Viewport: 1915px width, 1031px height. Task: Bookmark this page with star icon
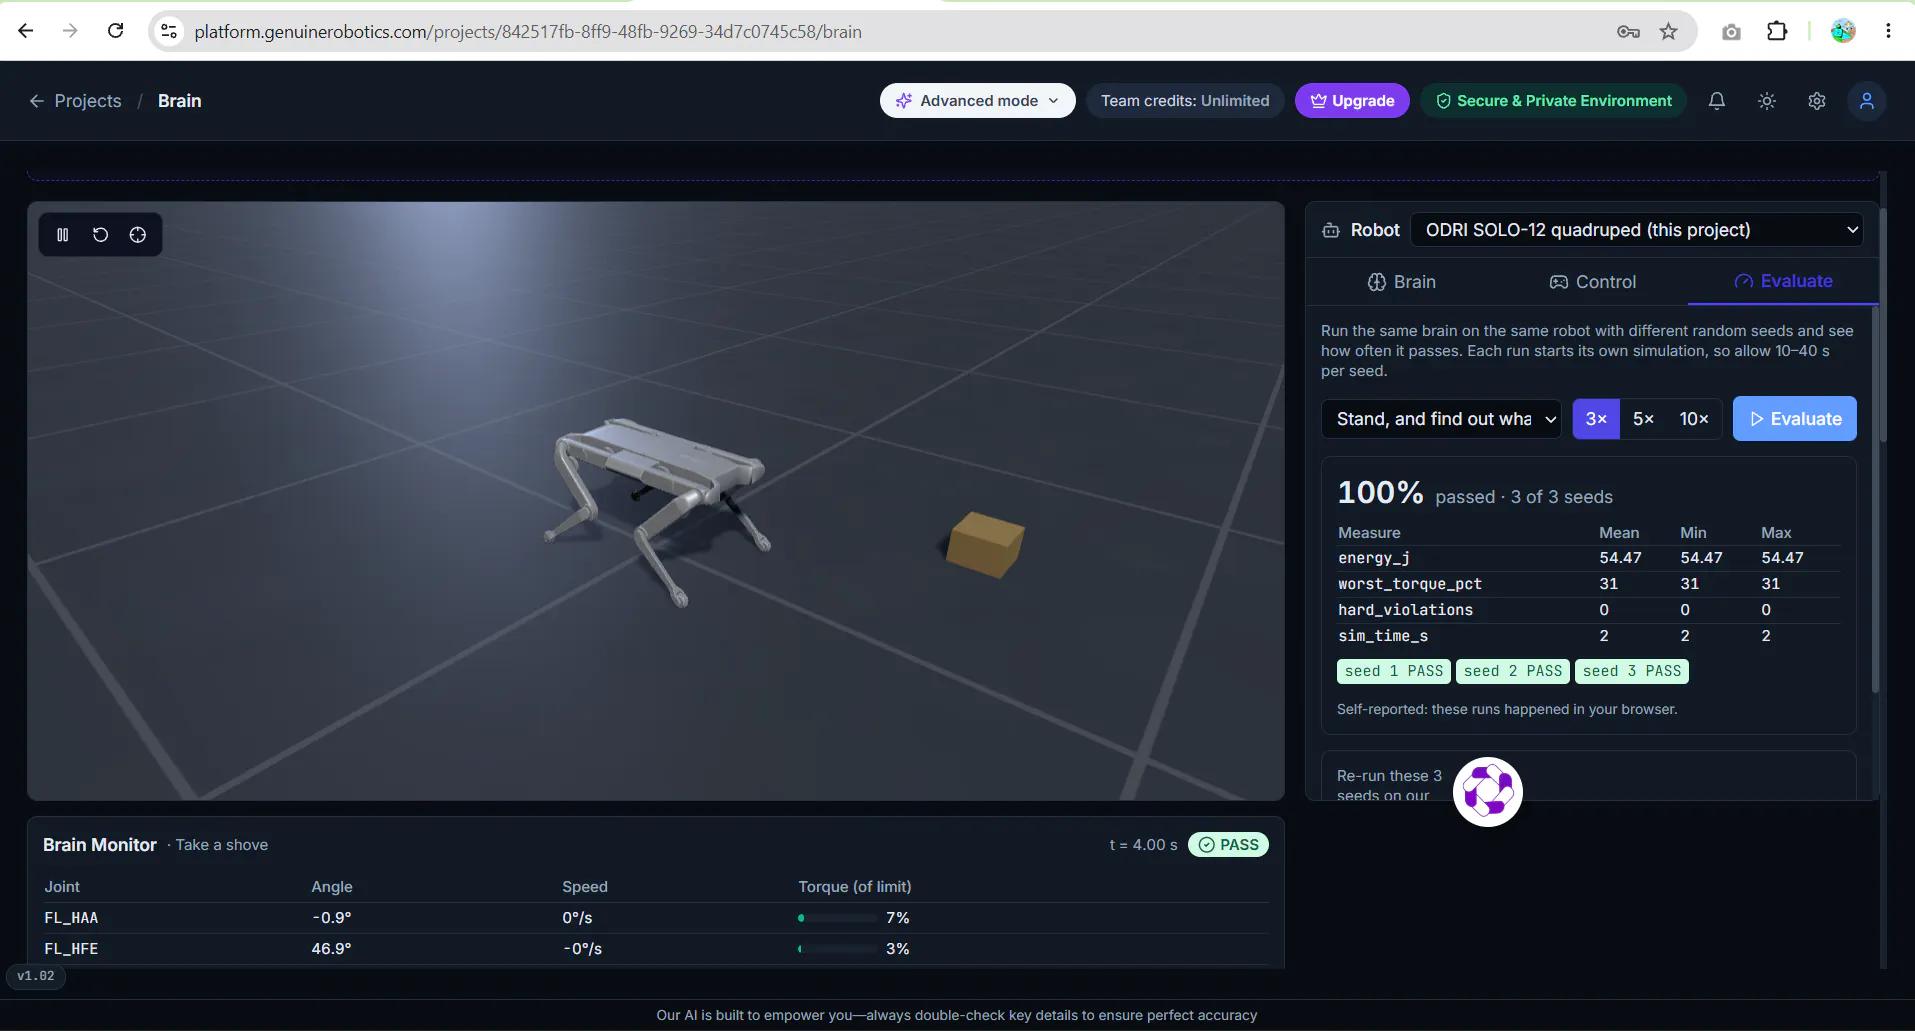(1668, 31)
